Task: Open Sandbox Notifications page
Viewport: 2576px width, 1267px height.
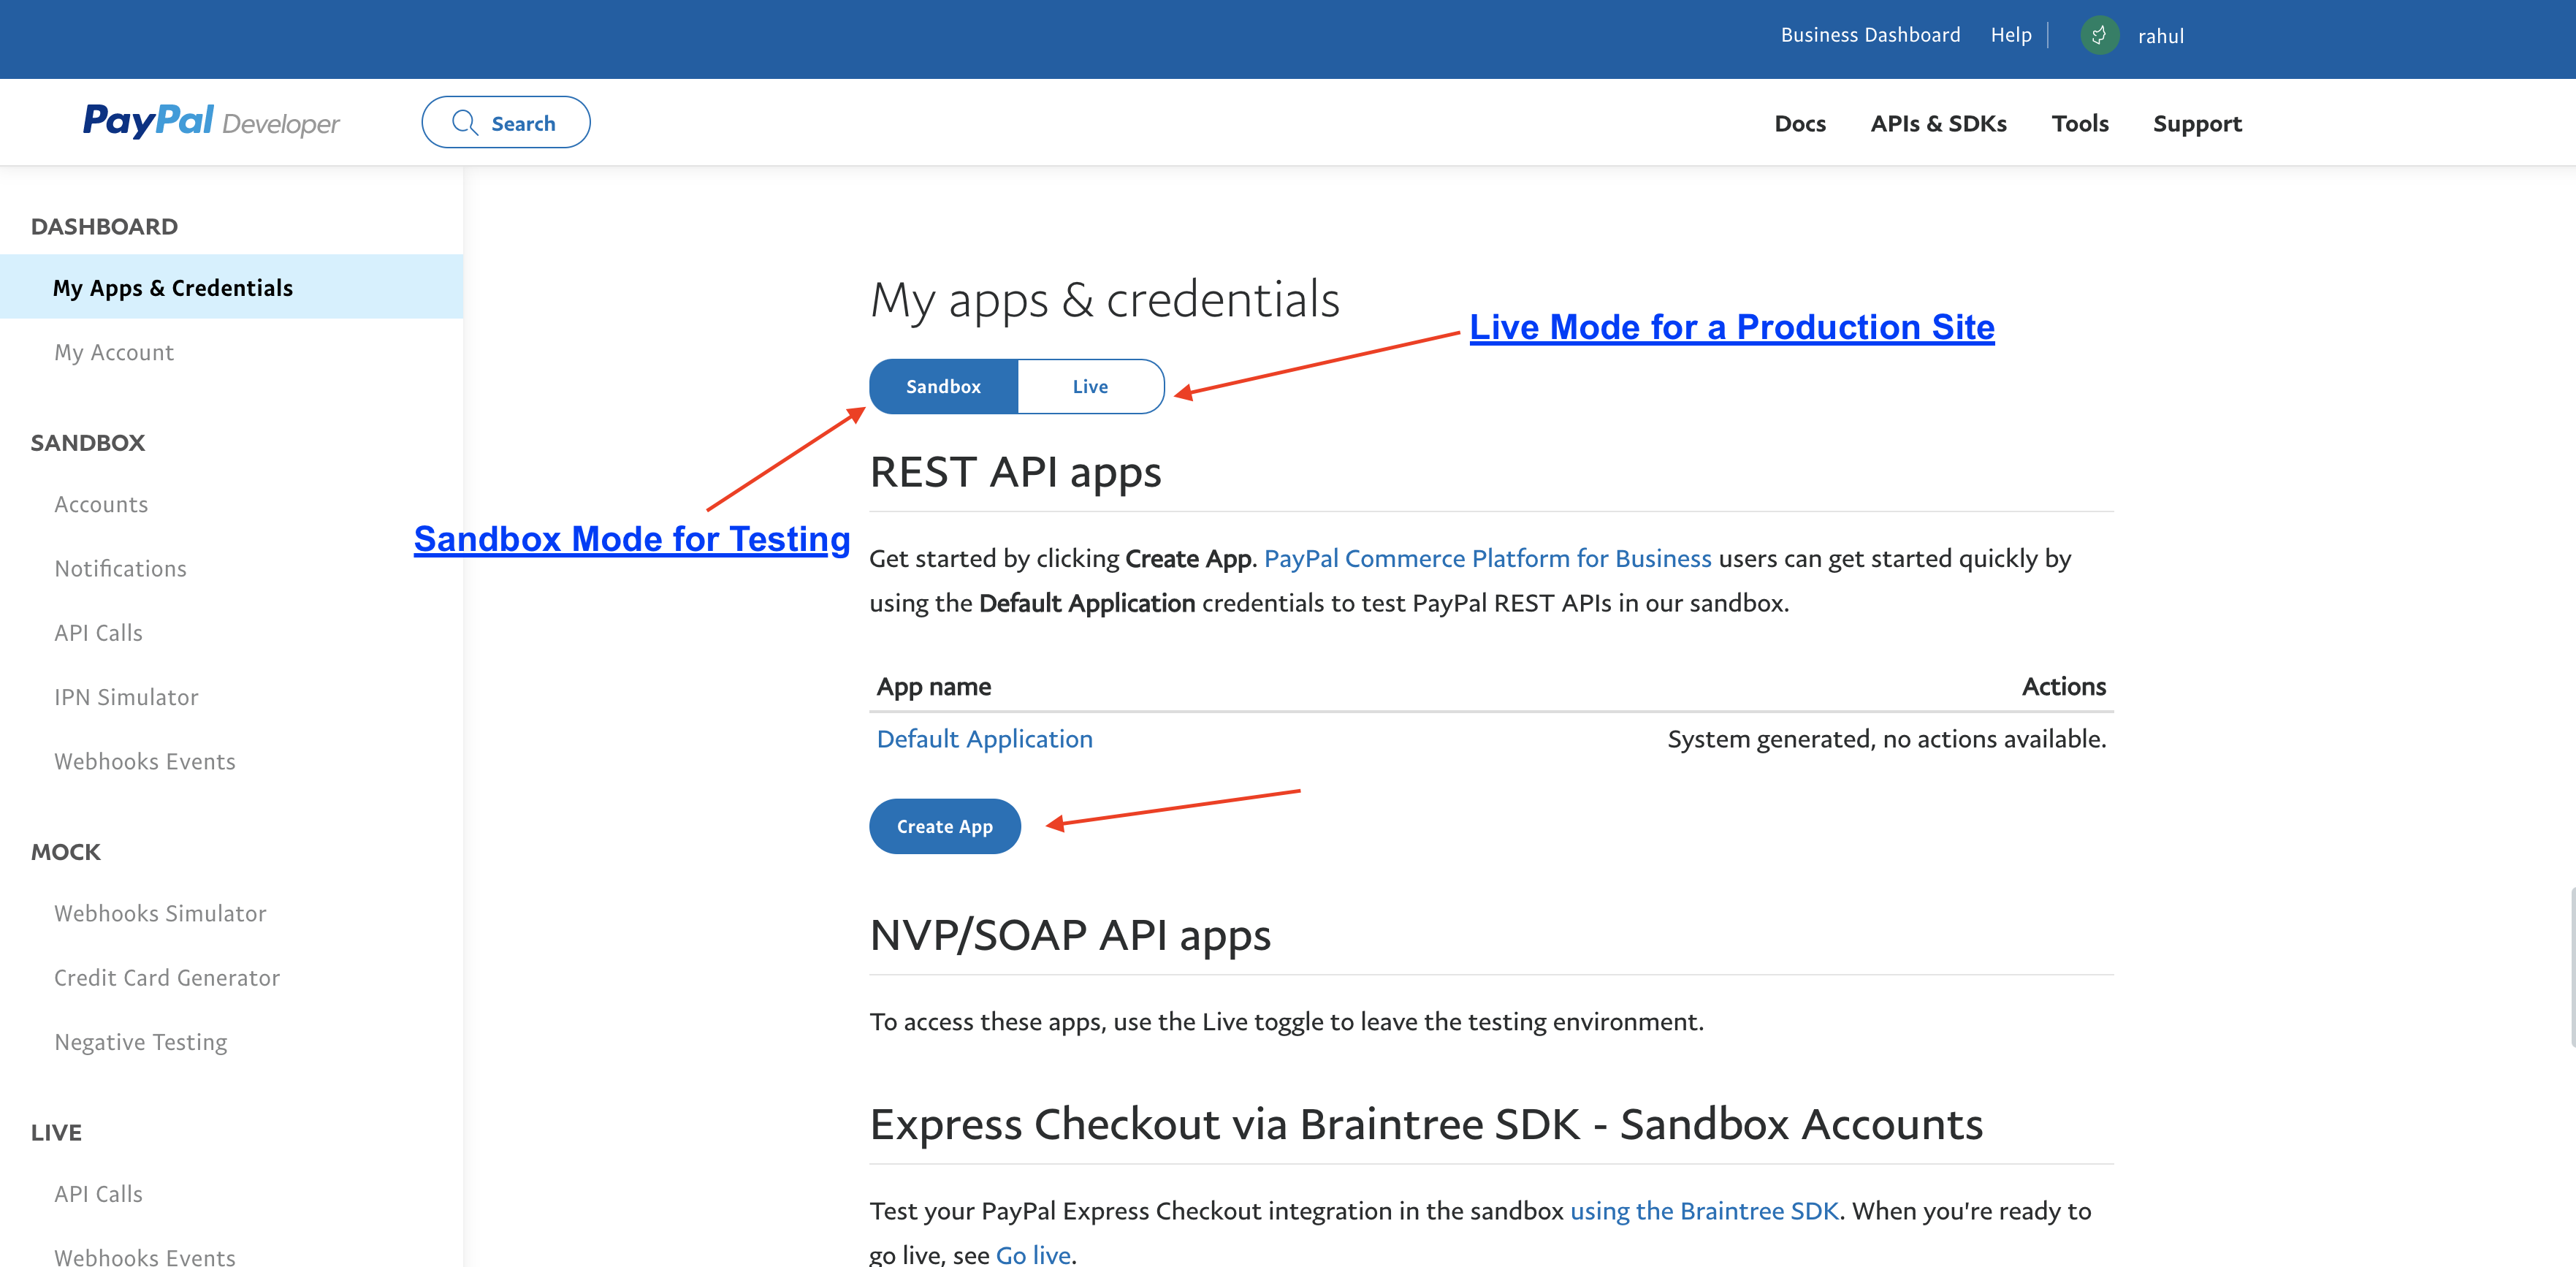Action: pos(120,568)
